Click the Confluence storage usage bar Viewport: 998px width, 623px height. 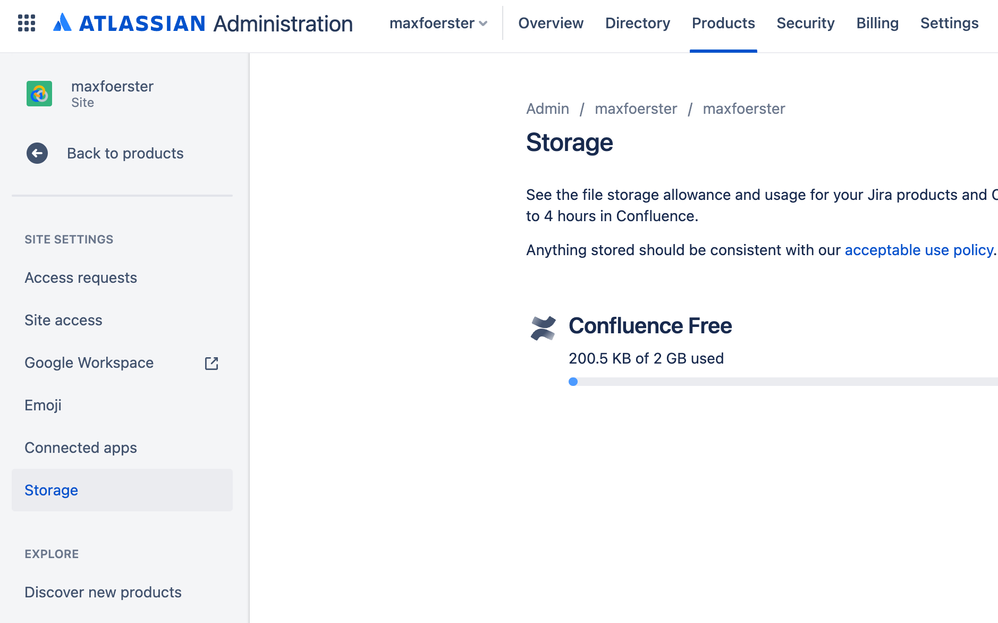click(783, 382)
